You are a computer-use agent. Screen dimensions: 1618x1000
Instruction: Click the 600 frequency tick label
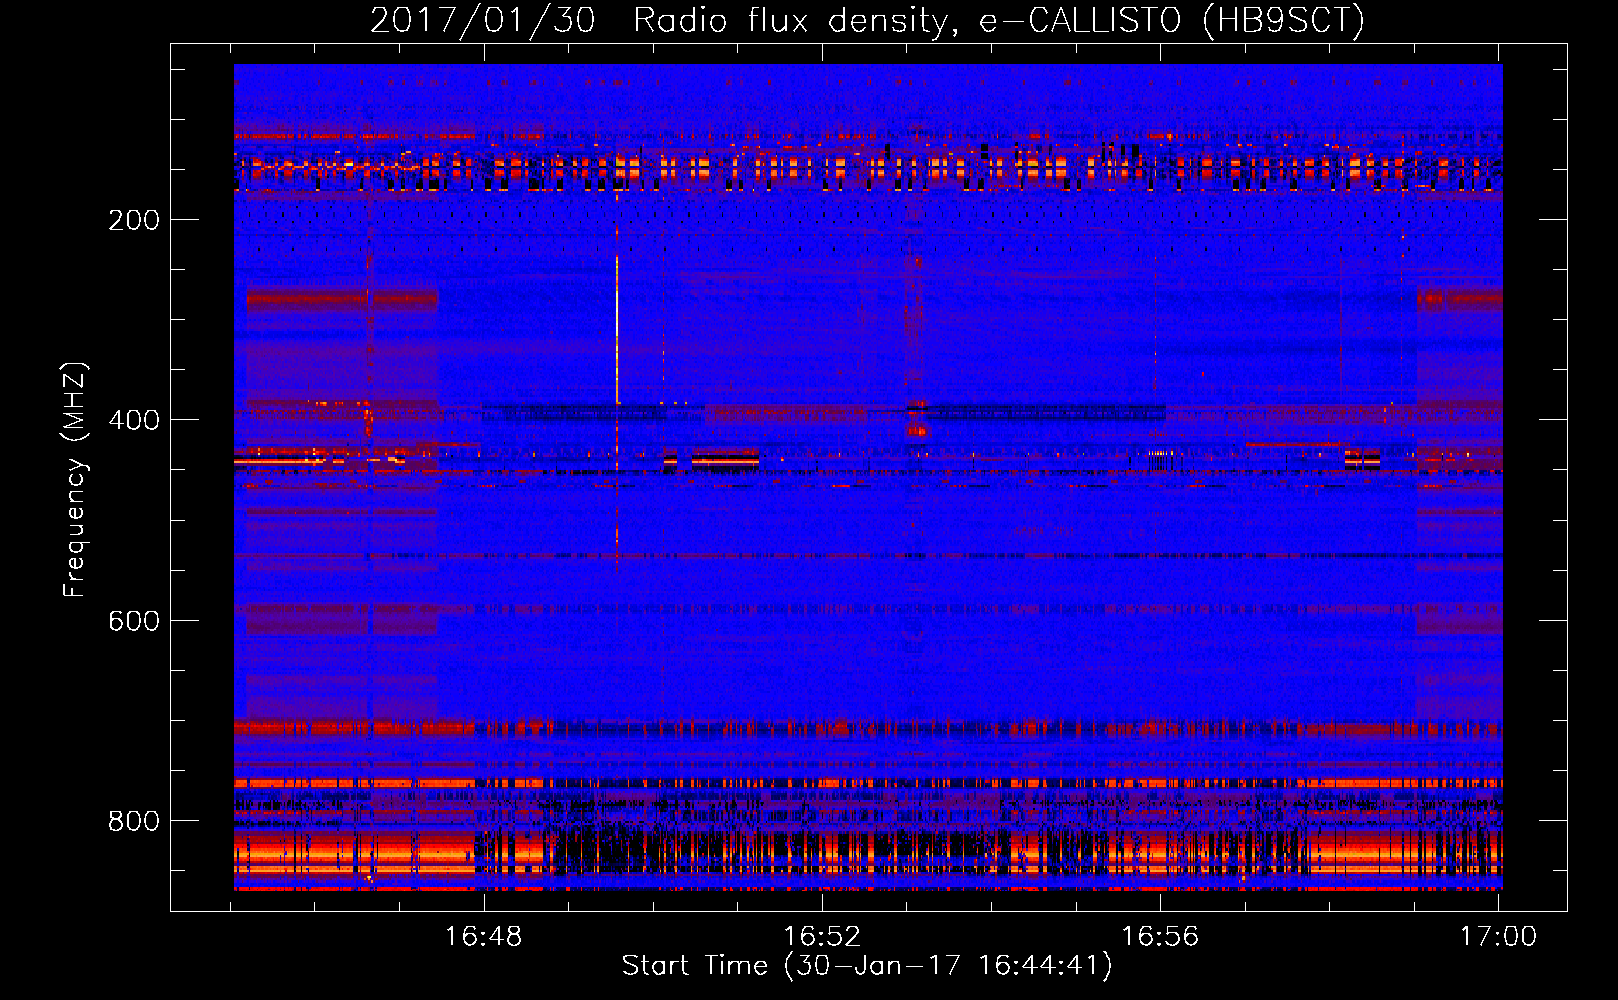click(x=134, y=621)
